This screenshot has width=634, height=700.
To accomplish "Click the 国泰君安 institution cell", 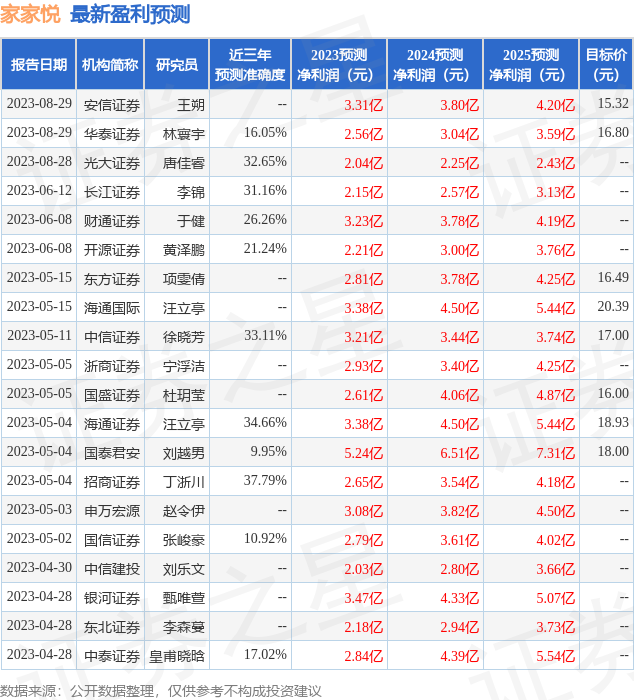I will (112, 454).
